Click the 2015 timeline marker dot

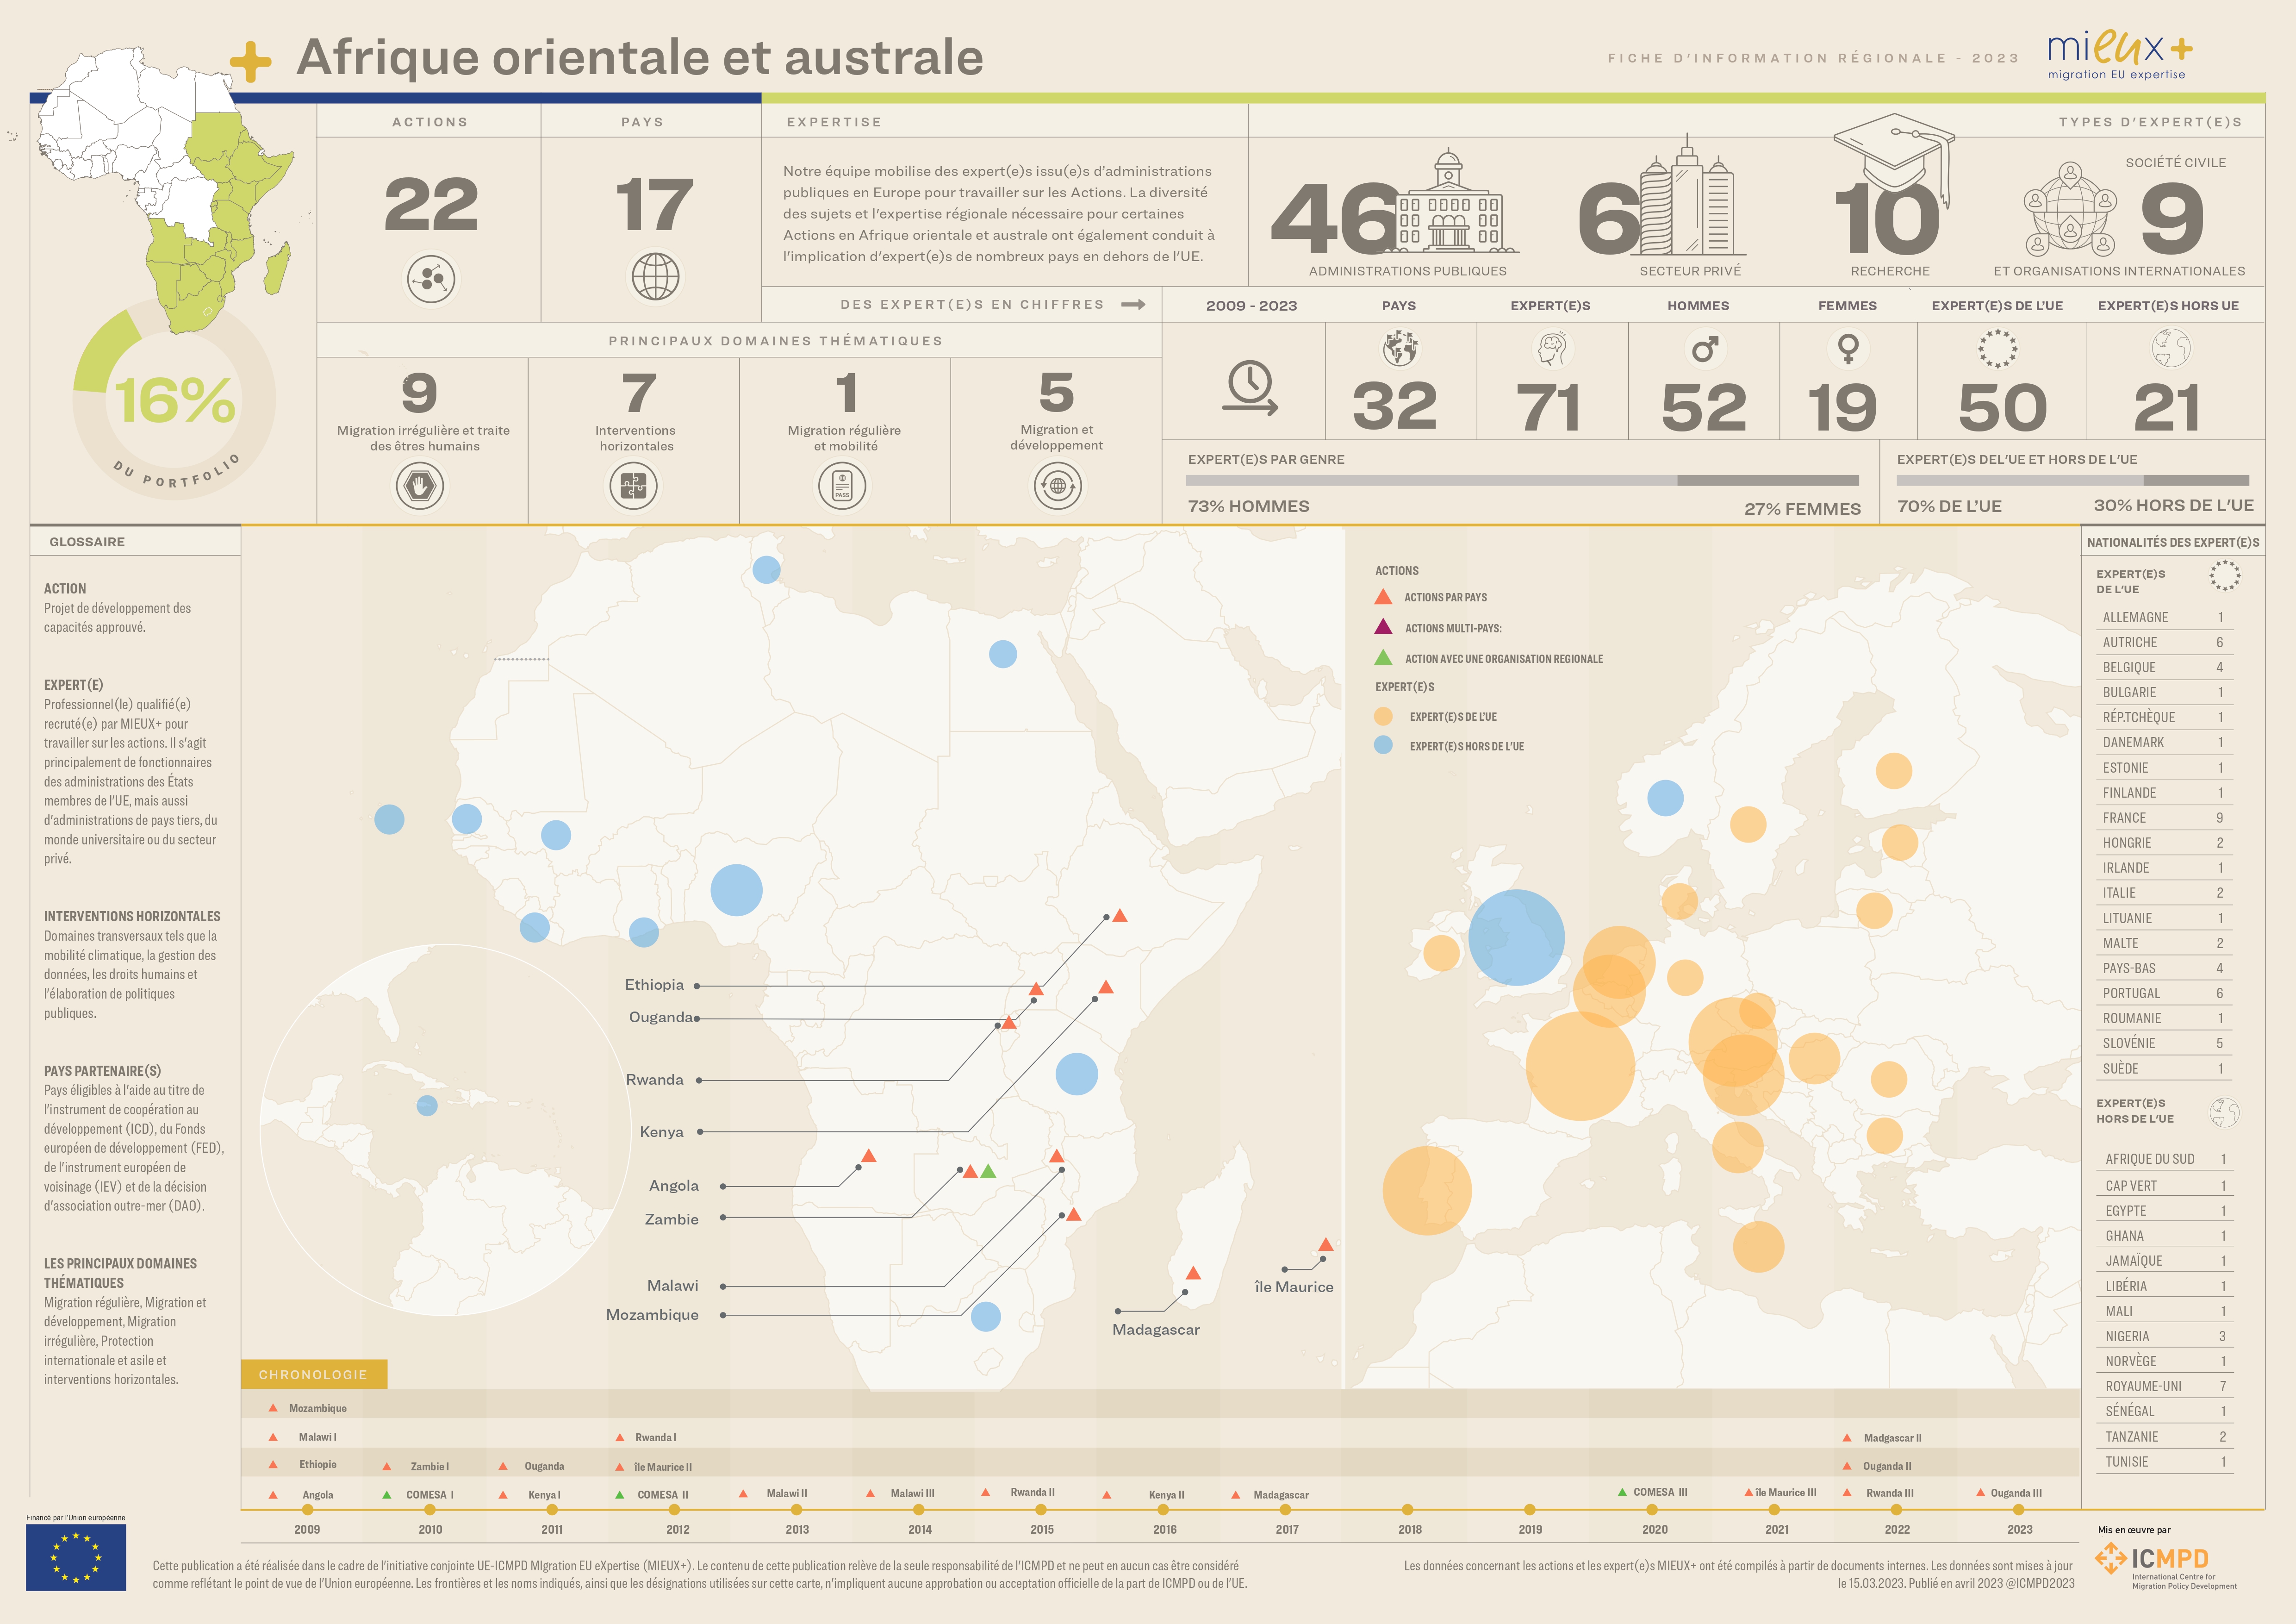pyautogui.click(x=1041, y=1509)
